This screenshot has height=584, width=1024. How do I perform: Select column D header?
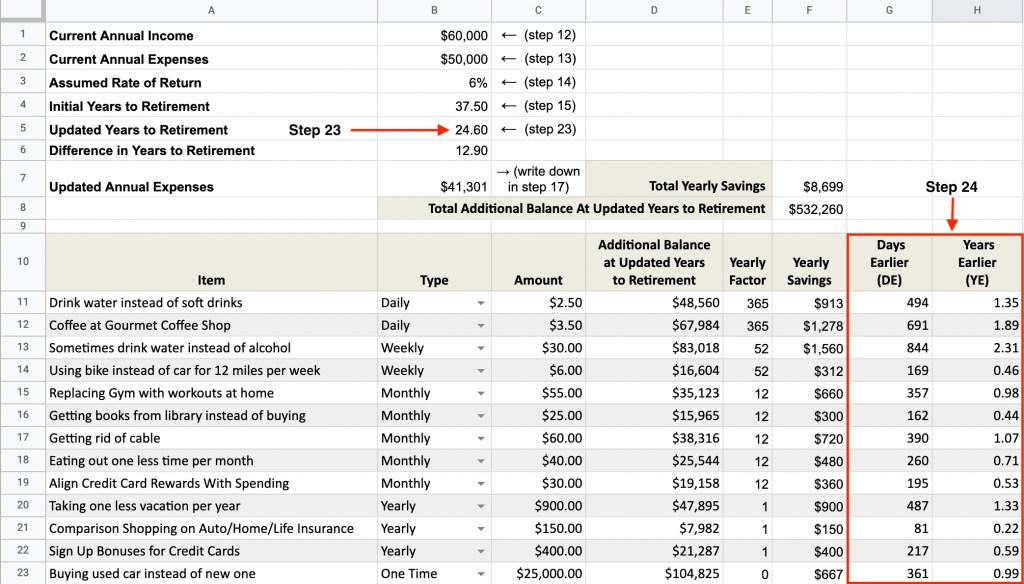[653, 10]
